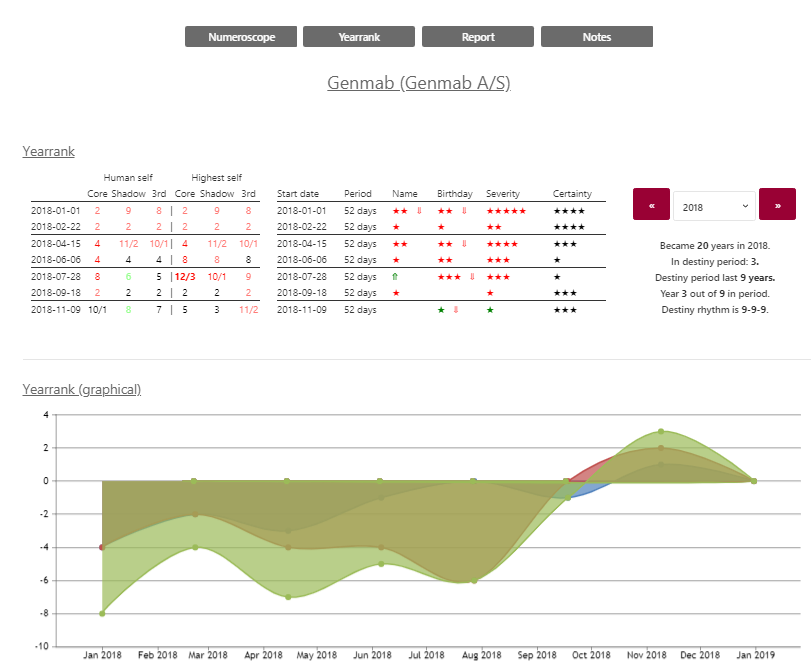Click the Start date column header
The image size is (811, 661).
point(298,193)
